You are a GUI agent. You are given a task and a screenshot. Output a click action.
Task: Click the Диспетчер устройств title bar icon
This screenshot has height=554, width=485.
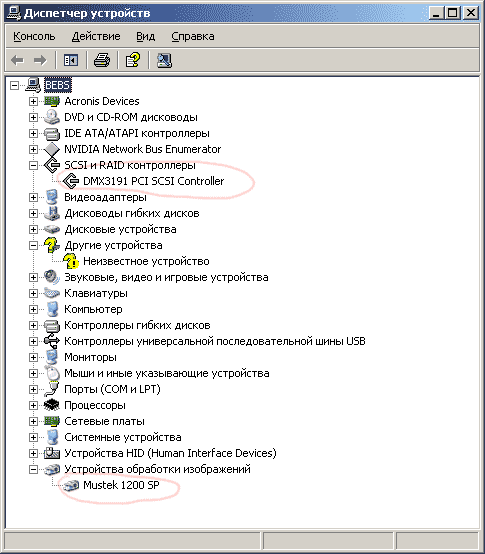pos(14,13)
